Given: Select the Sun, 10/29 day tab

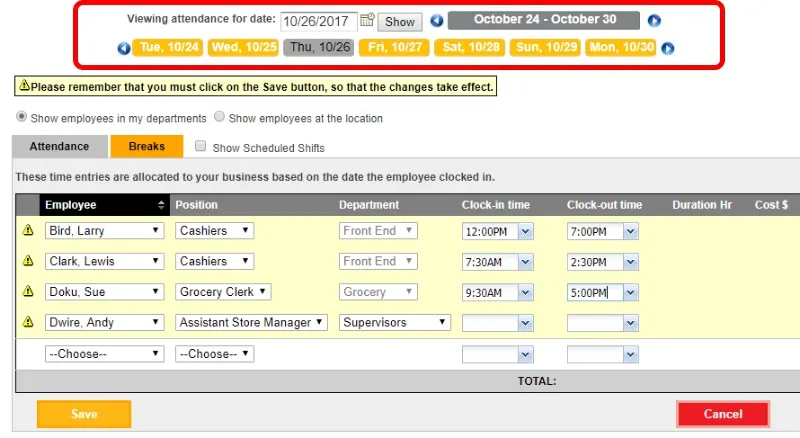Looking at the screenshot, I should pyautogui.click(x=545, y=47).
